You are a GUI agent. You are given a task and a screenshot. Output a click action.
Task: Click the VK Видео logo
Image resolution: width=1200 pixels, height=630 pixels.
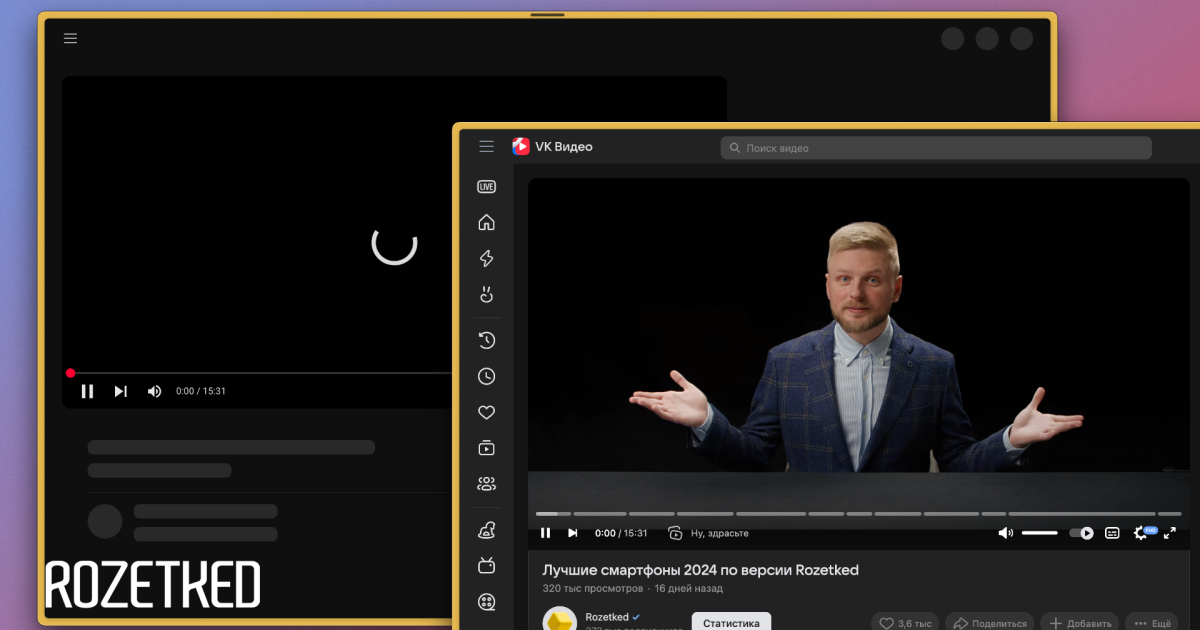coord(552,147)
